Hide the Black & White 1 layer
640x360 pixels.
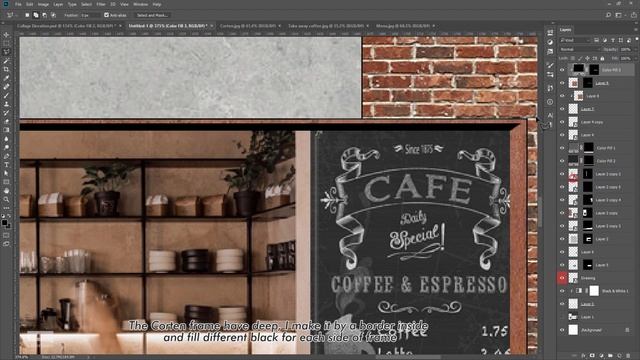pos(562,291)
